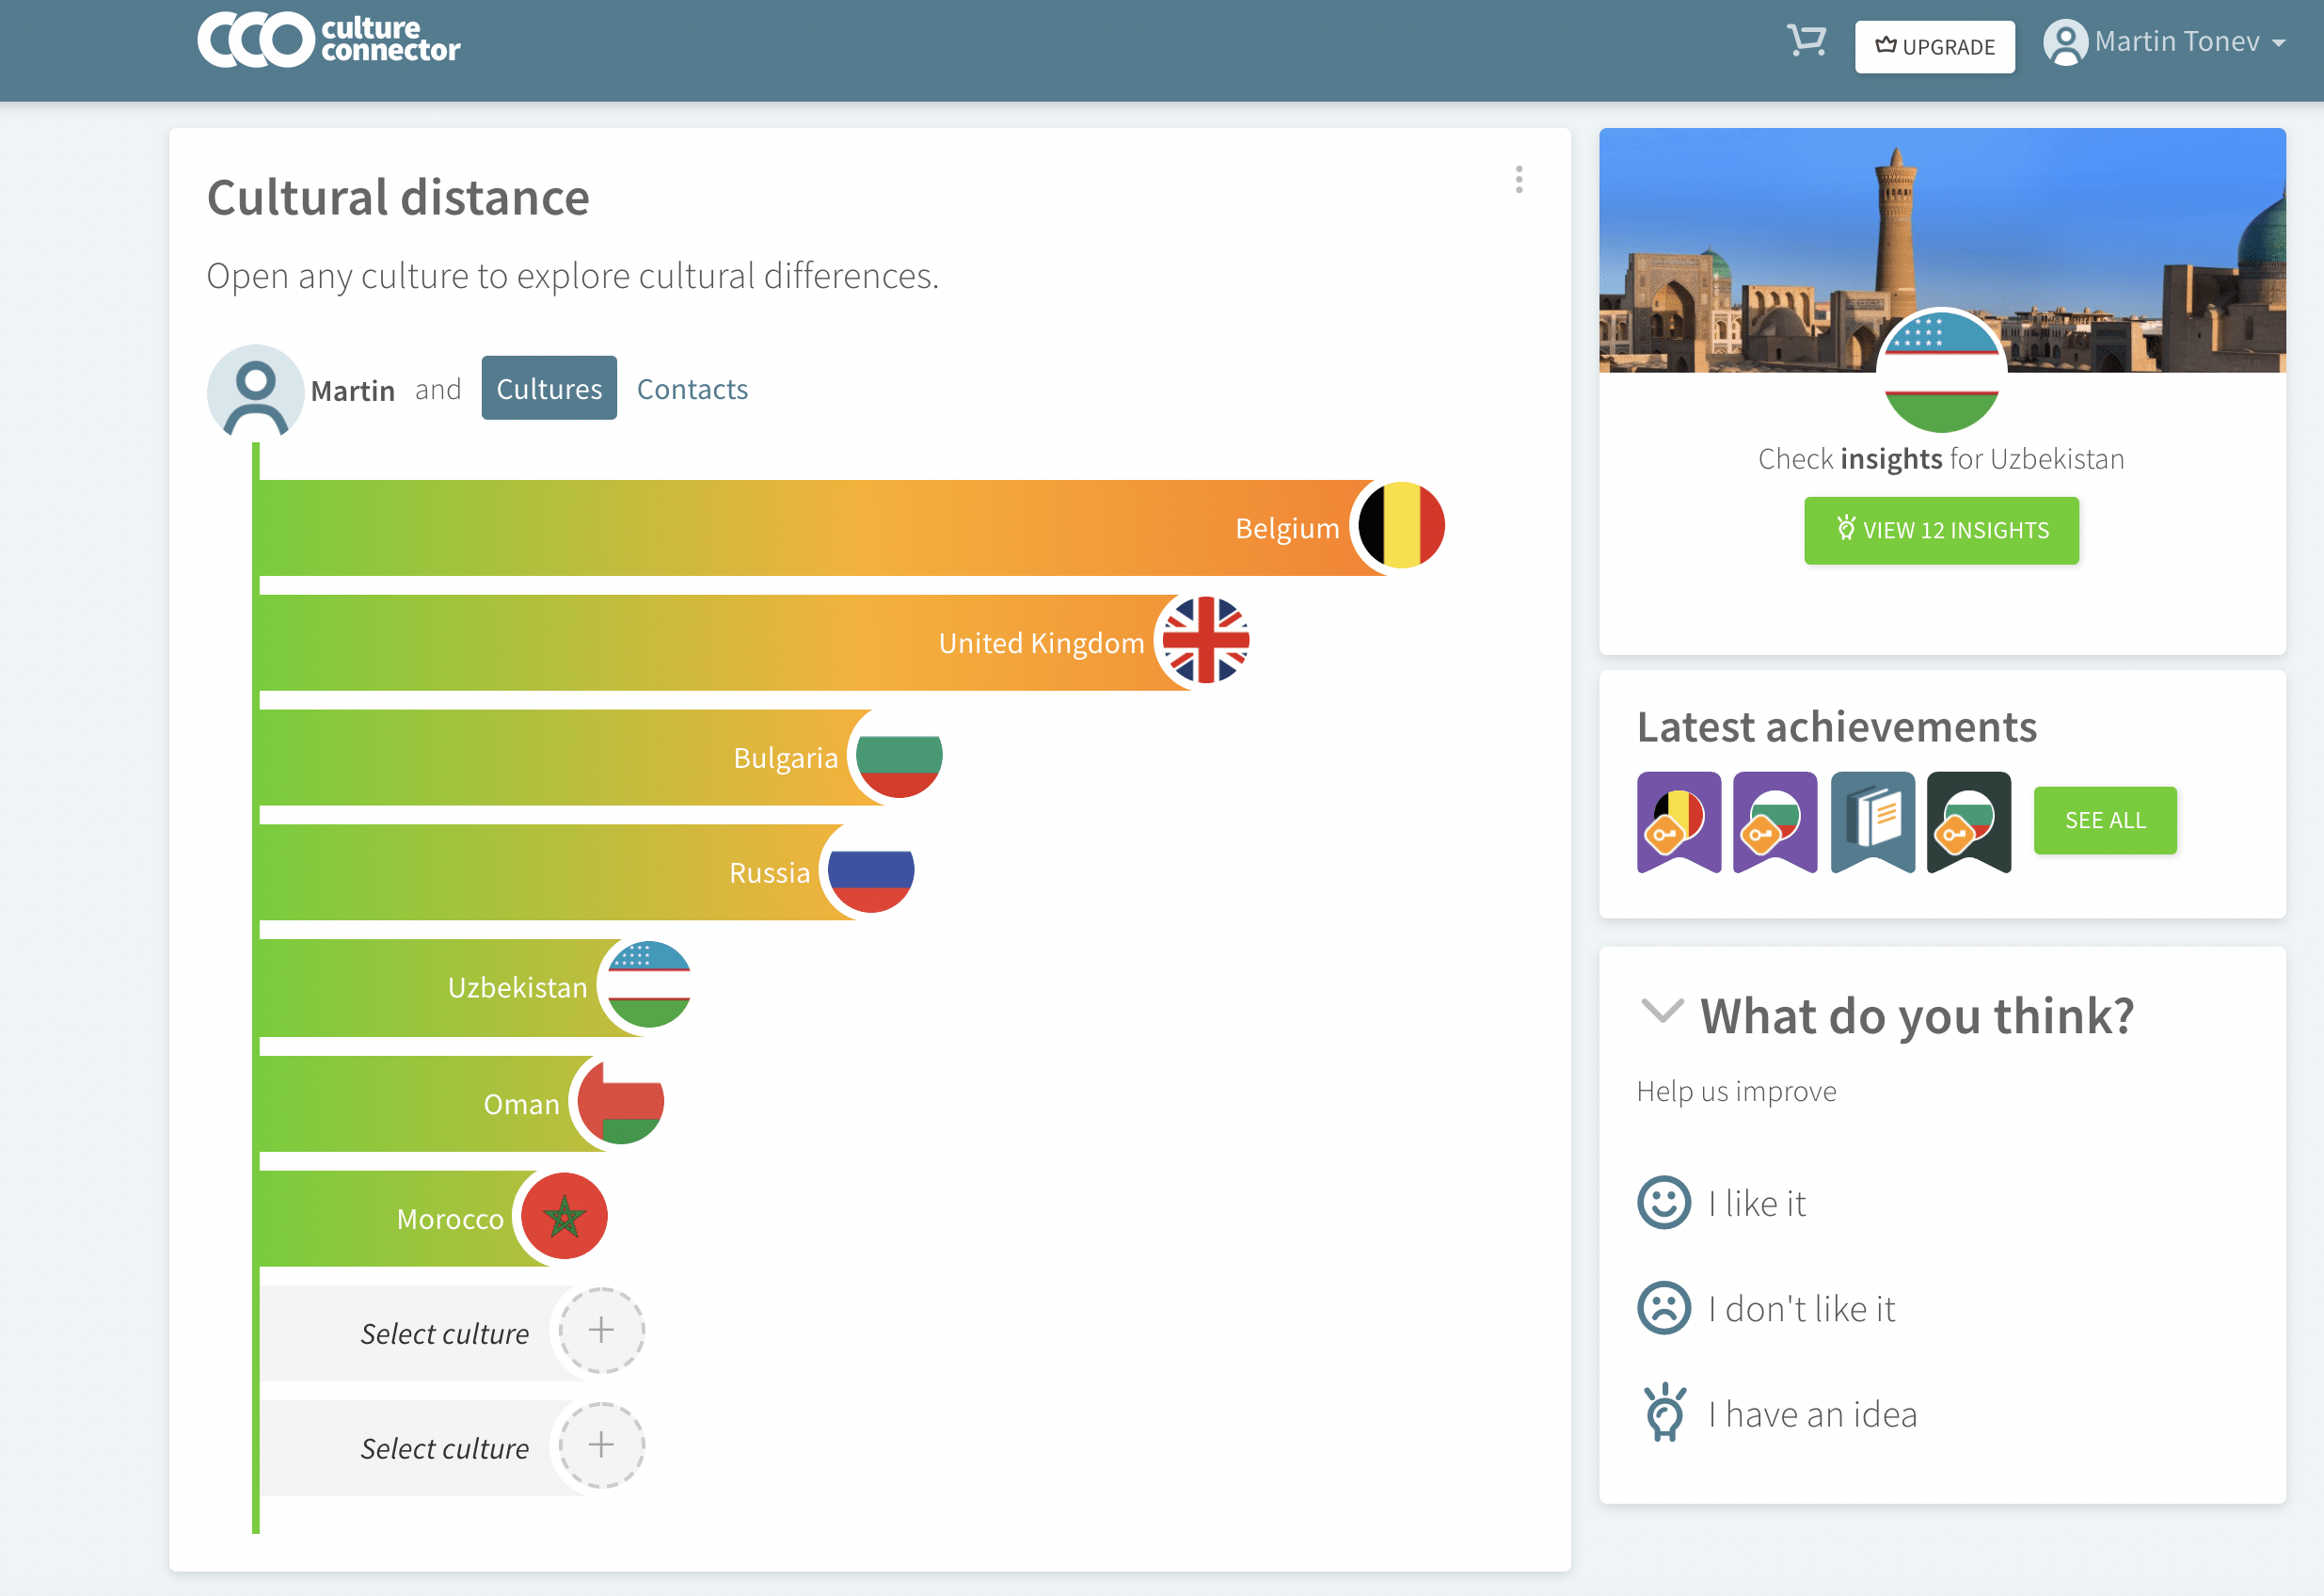Click the second Select culture plus icon
This screenshot has width=2324, height=1596.
(601, 1445)
